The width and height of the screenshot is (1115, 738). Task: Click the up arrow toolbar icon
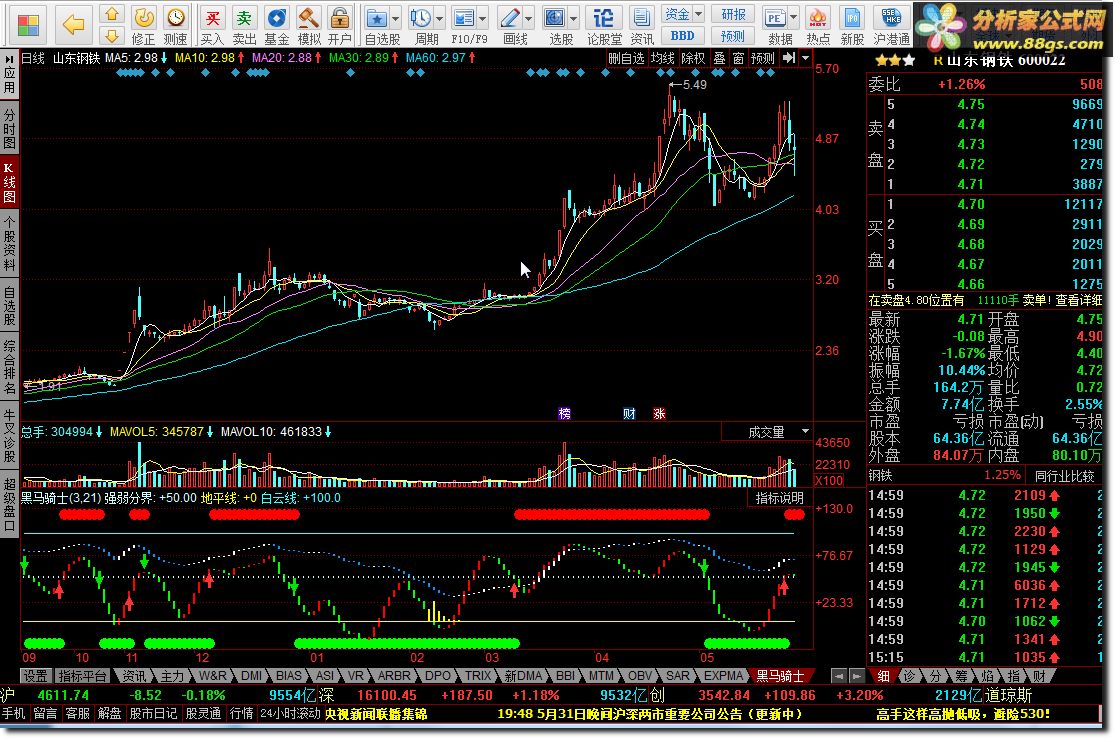(112, 14)
